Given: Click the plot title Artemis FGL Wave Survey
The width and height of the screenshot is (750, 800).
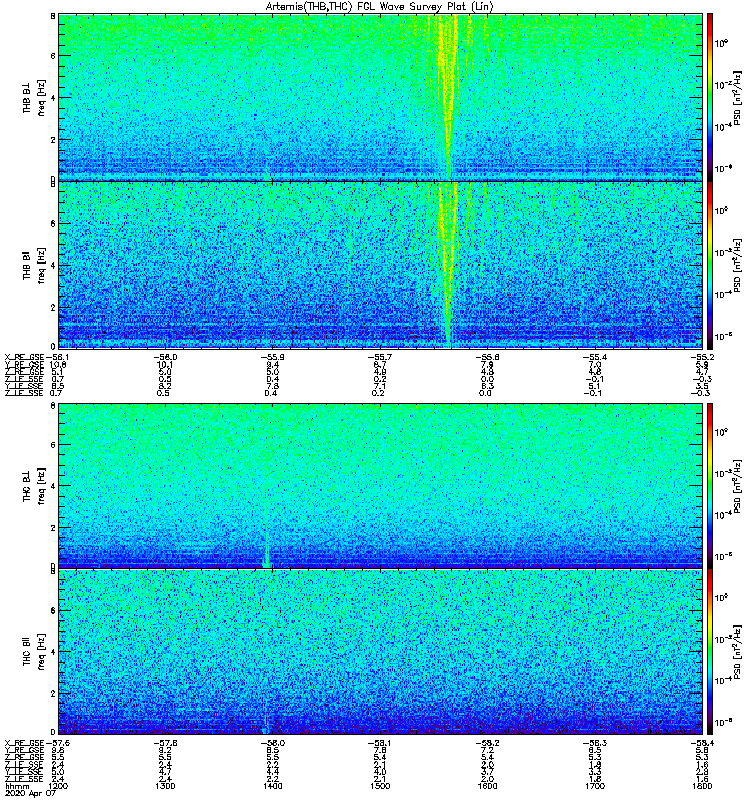Looking at the screenshot, I should 380,7.
